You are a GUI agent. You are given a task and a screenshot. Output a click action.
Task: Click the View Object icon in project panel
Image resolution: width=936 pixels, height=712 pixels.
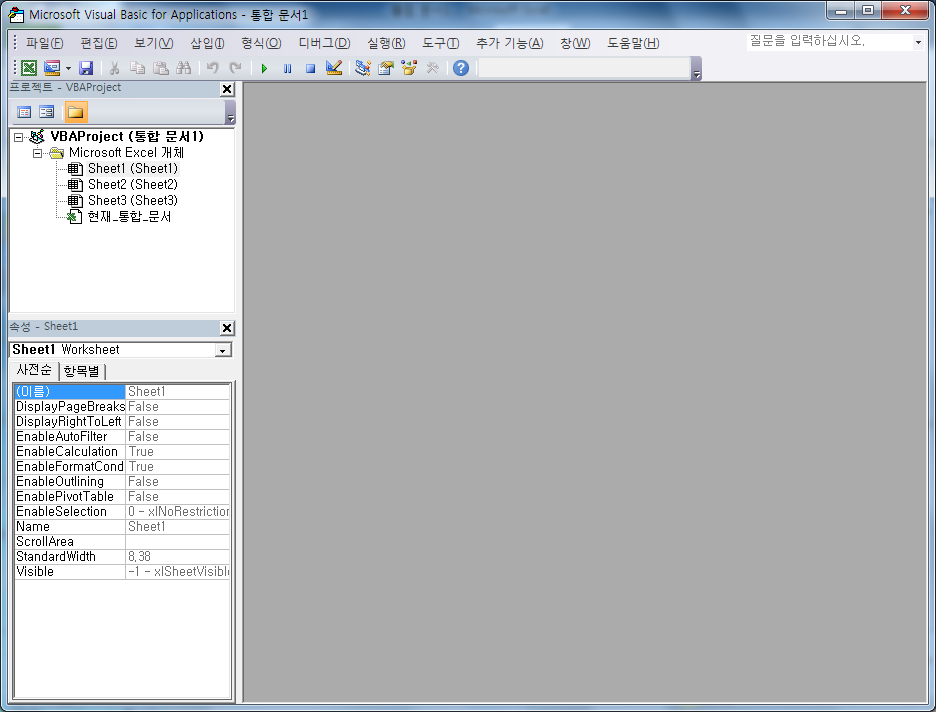coord(46,112)
